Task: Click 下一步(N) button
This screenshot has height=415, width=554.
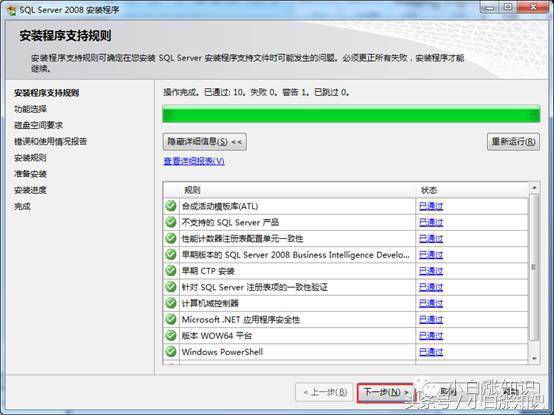Action: point(385,392)
